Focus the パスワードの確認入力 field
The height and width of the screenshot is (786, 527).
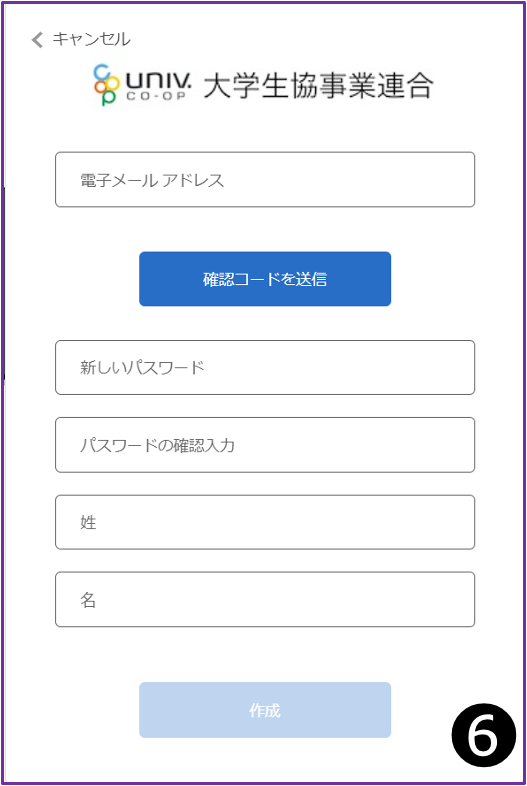point(265,445)
